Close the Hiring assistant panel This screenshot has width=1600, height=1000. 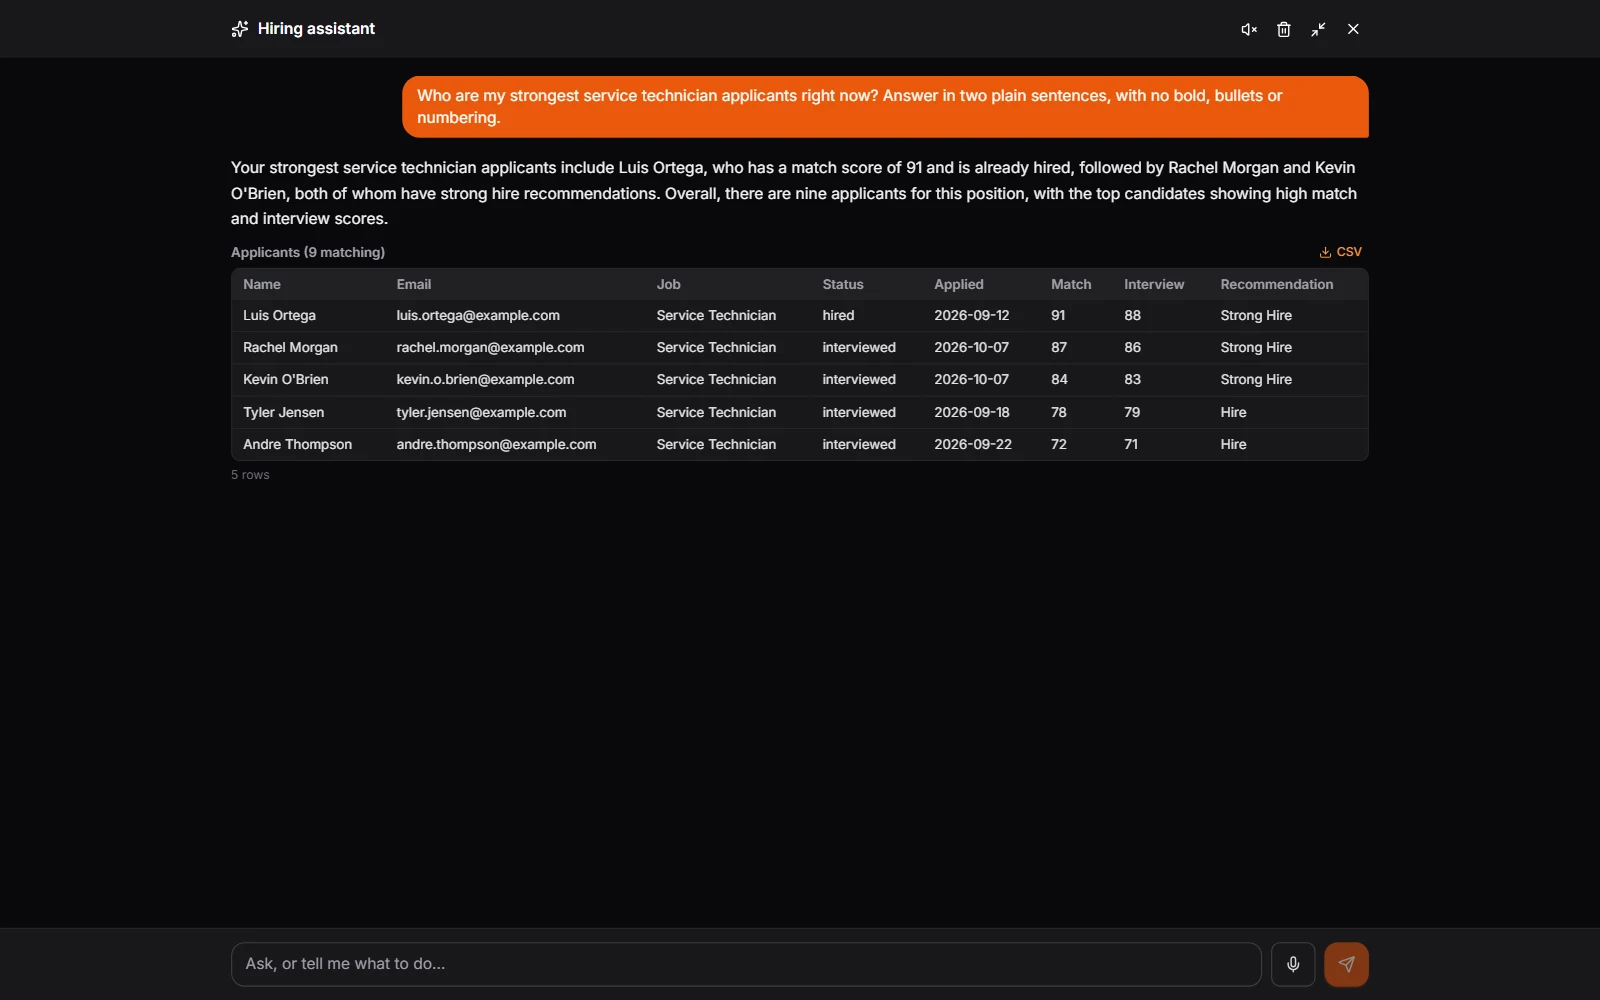[1353, 29]
